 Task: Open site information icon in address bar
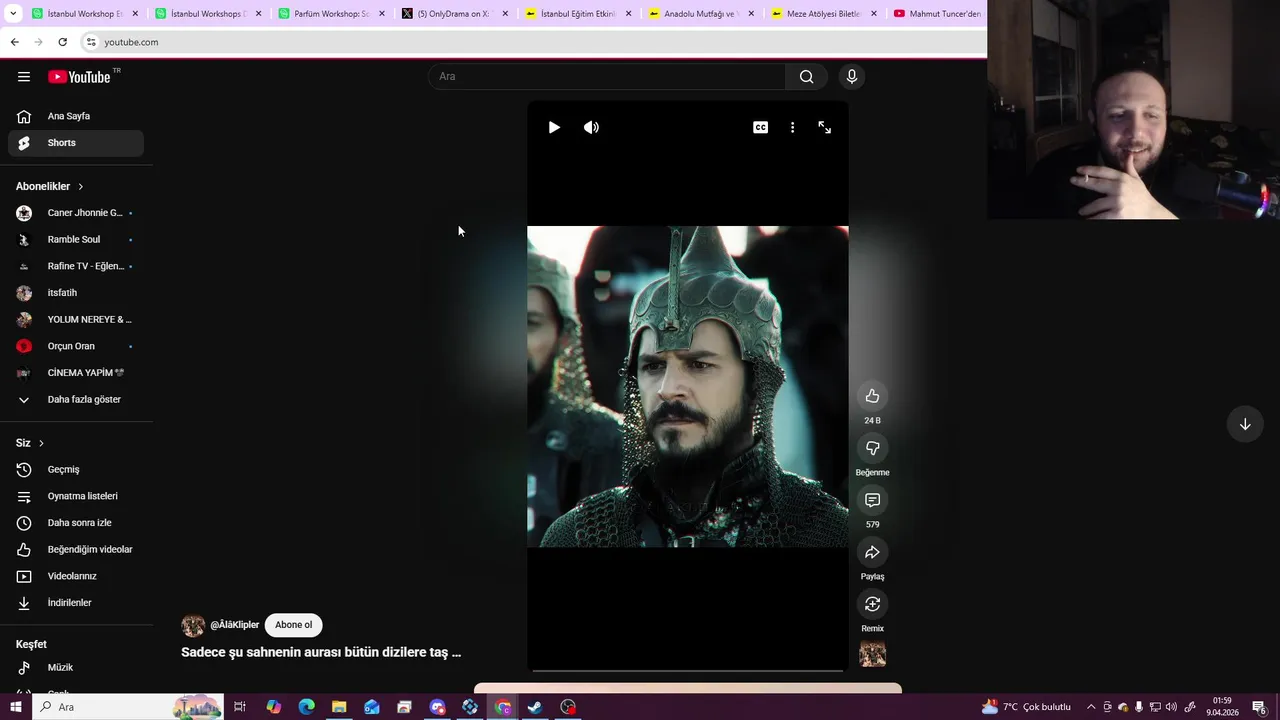(91, 42)
